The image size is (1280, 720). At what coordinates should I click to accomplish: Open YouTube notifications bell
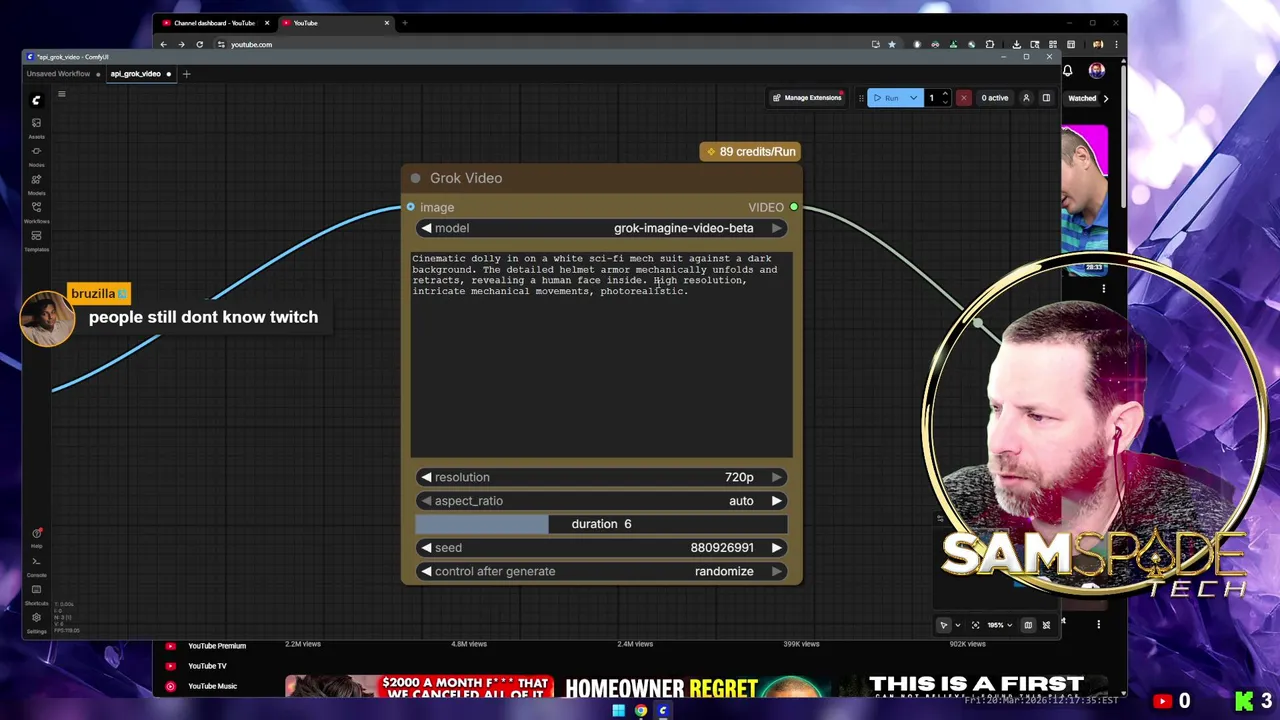1067,71
